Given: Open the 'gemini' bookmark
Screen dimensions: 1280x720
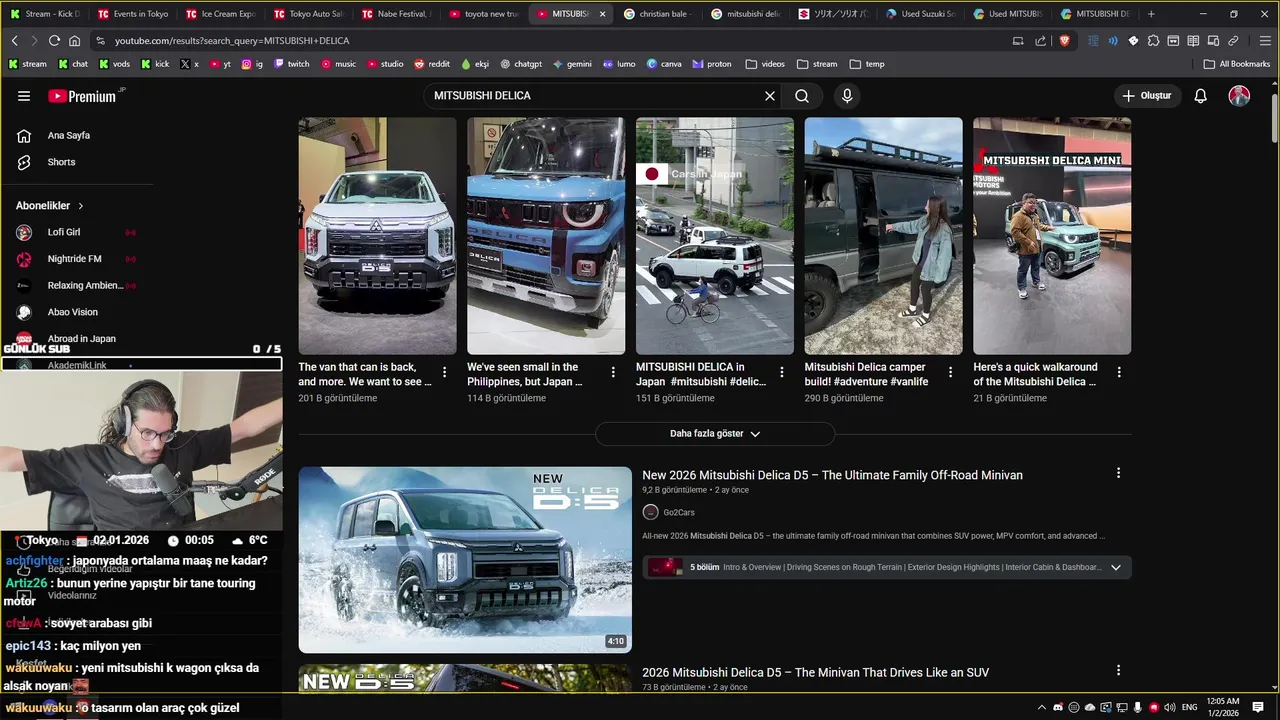Looking at the screenshot, I should (572, 64).
